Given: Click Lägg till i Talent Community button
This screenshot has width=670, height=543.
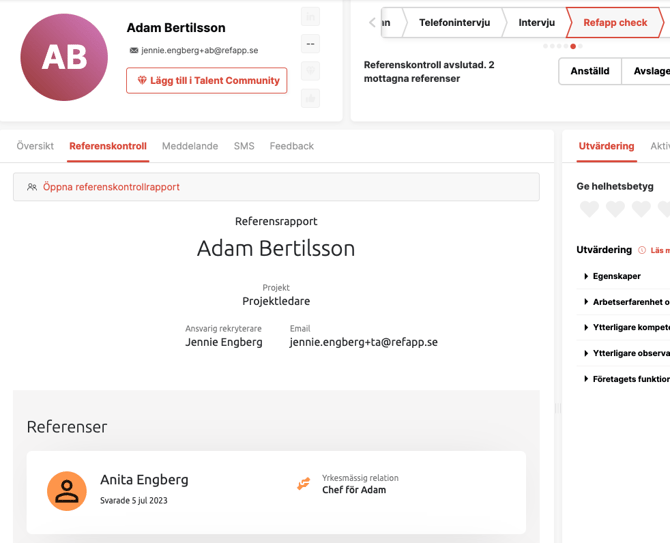Looking at the screenshot, I should click(207, 81).
